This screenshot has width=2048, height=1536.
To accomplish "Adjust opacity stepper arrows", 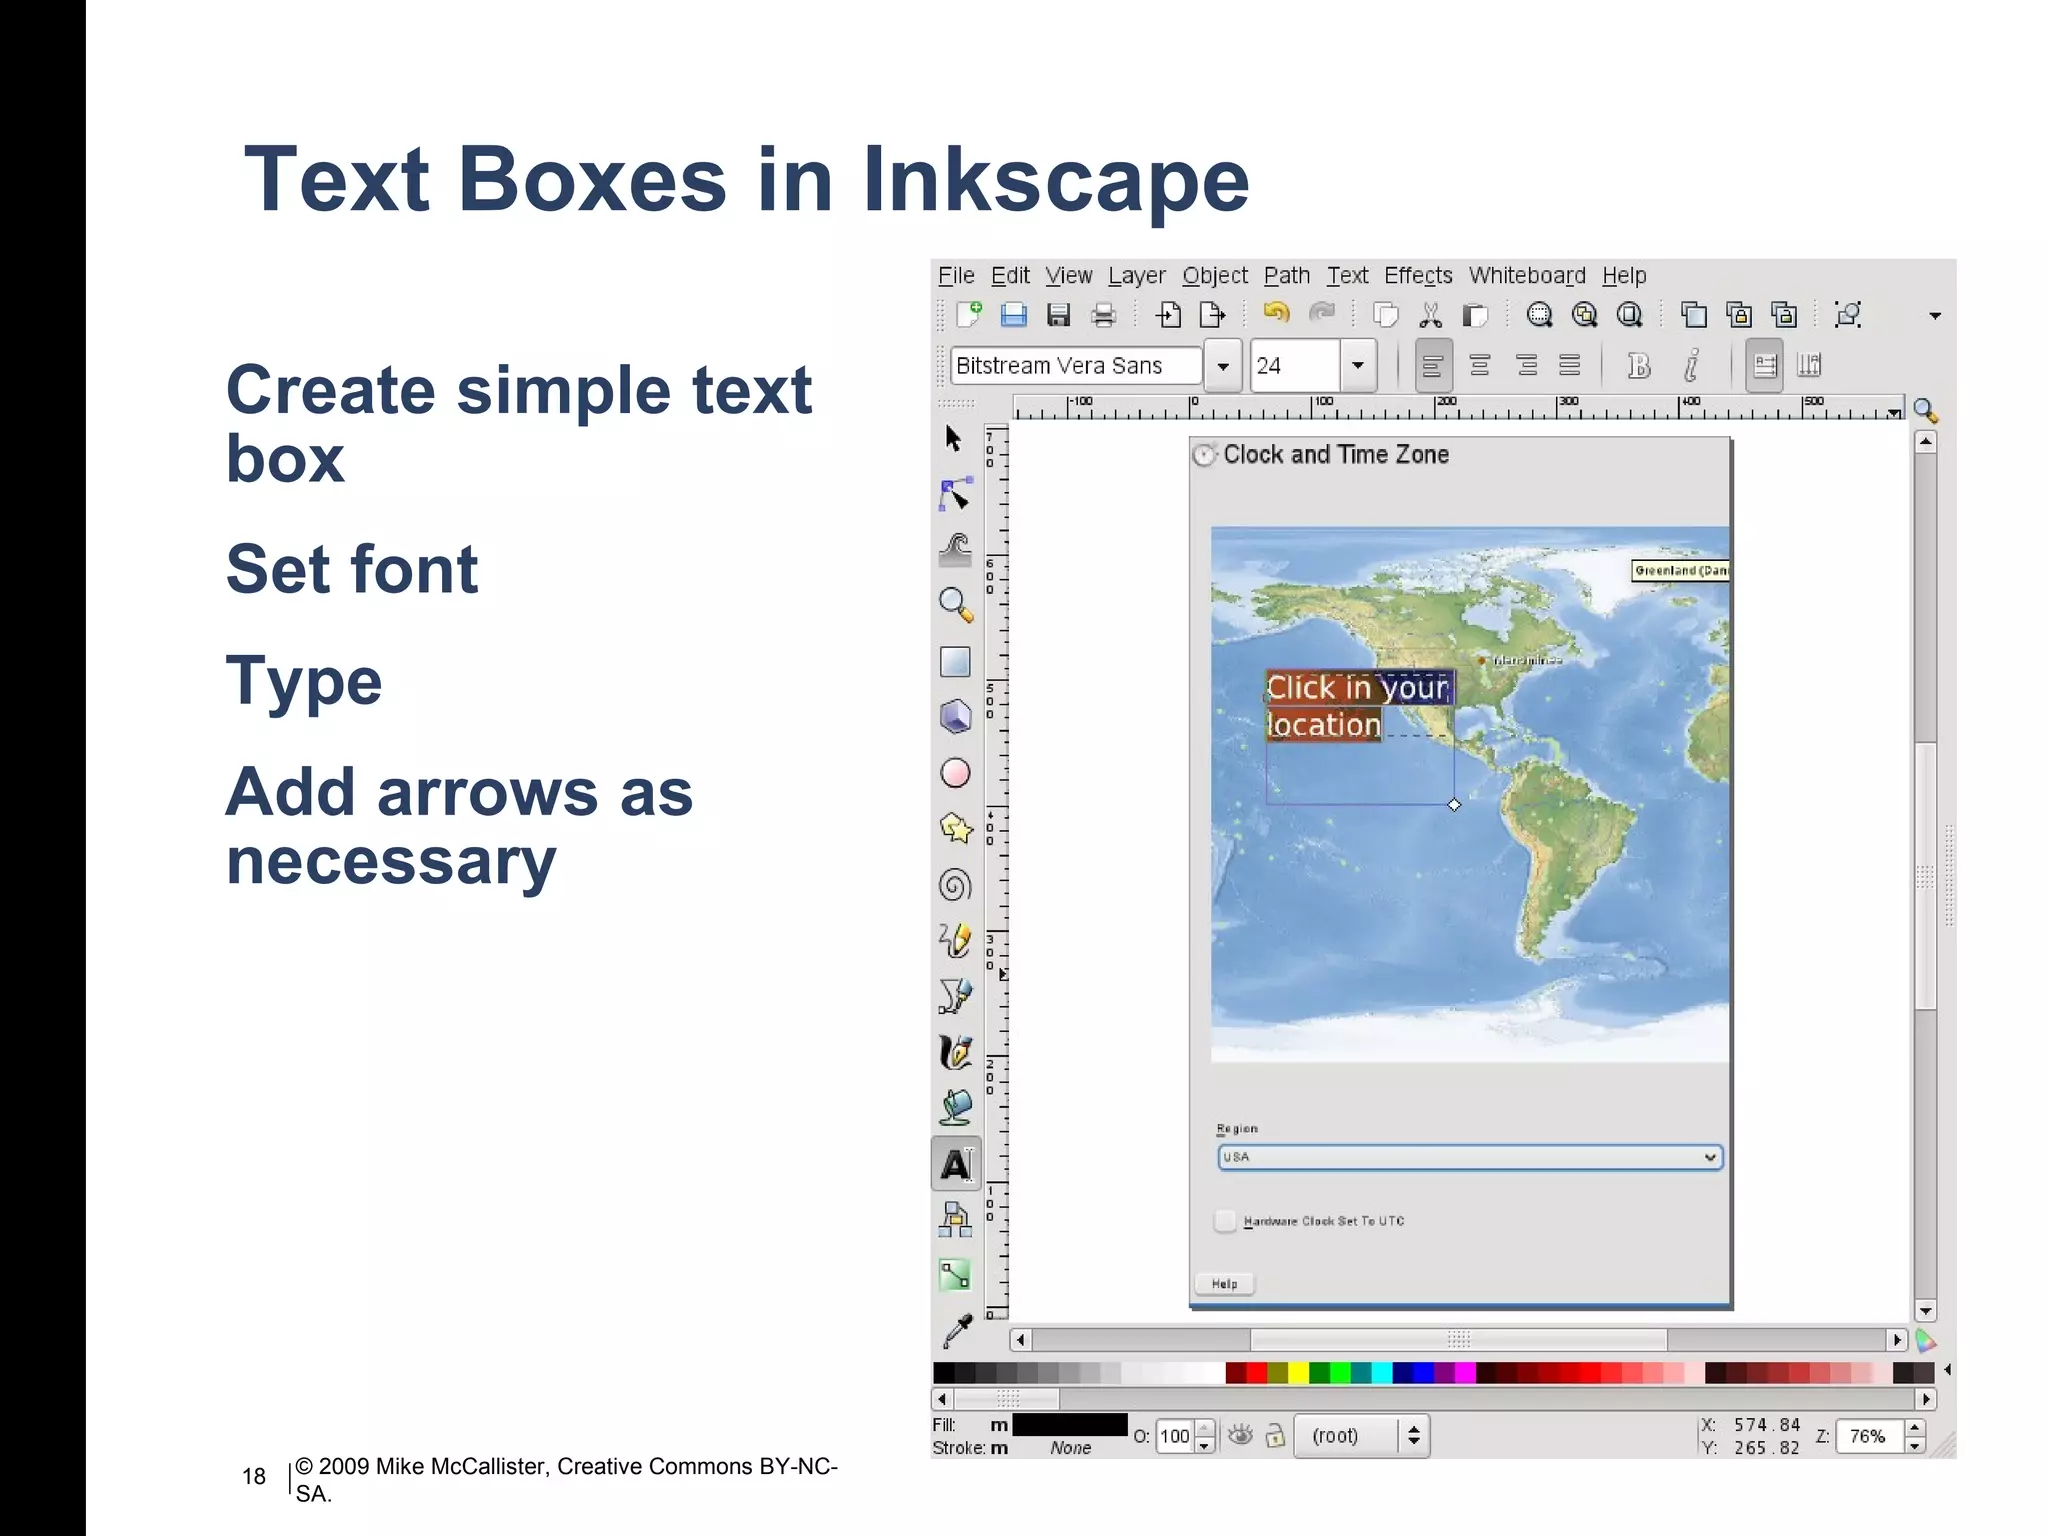I will coord(1205,1437).
